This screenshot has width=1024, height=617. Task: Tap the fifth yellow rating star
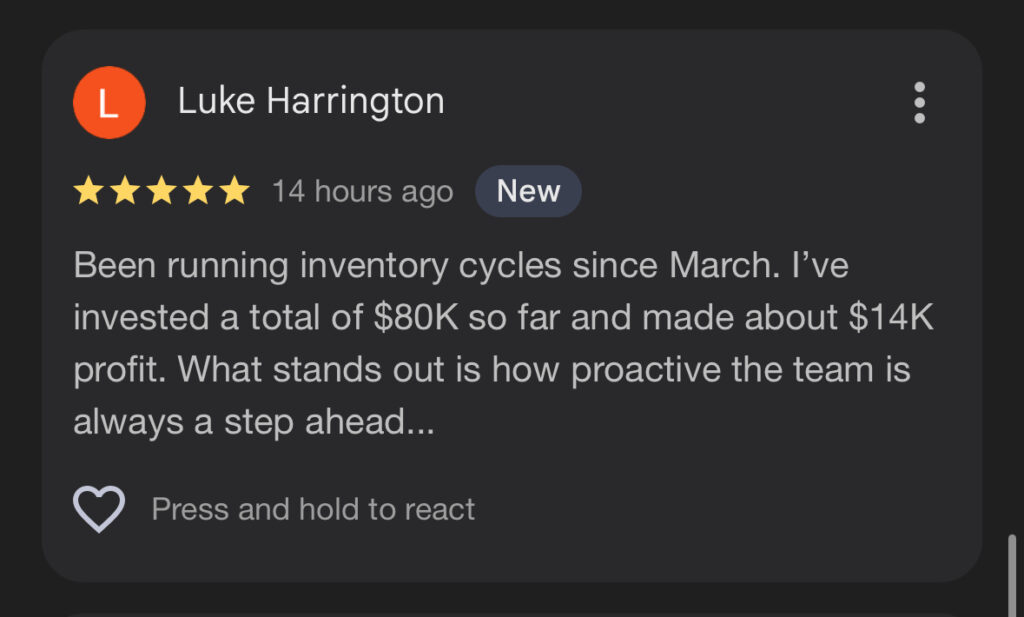coord(234,191)
